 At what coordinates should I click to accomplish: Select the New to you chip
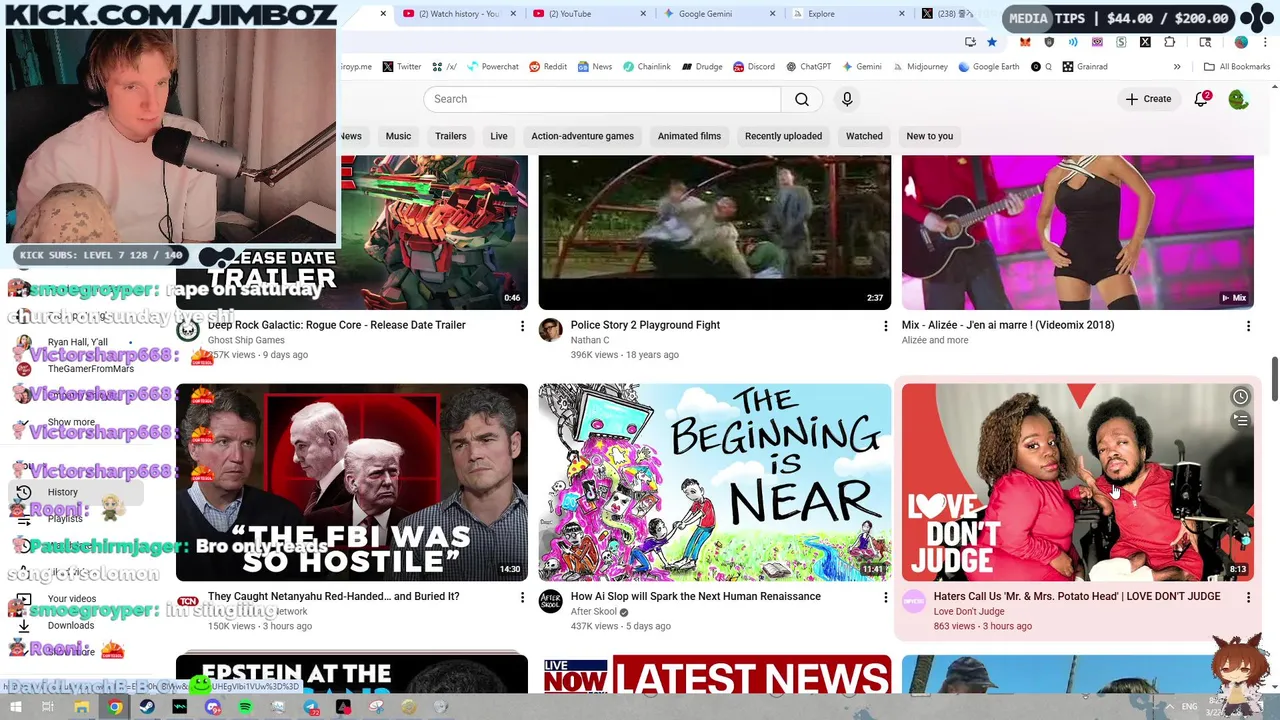tap(930, 136)
